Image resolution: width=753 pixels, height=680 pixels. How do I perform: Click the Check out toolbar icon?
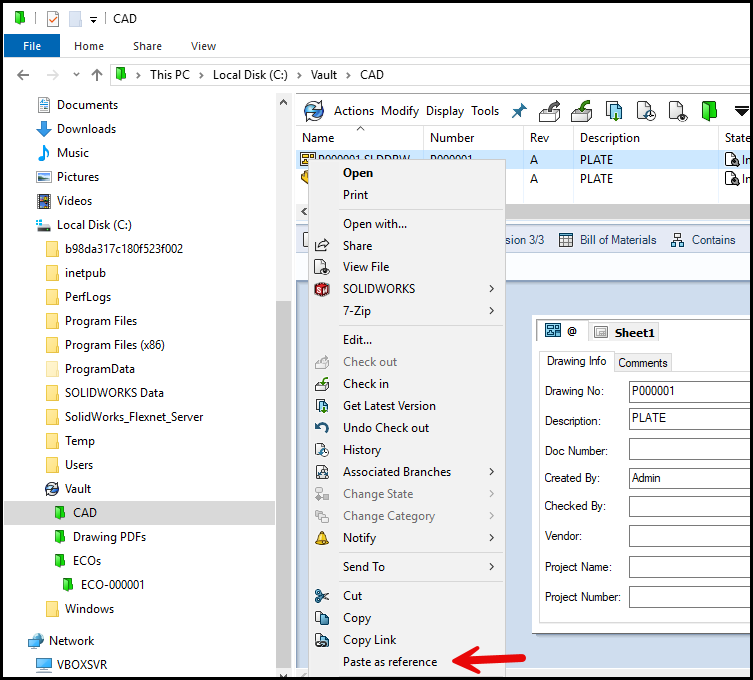(x=549, y=111)
